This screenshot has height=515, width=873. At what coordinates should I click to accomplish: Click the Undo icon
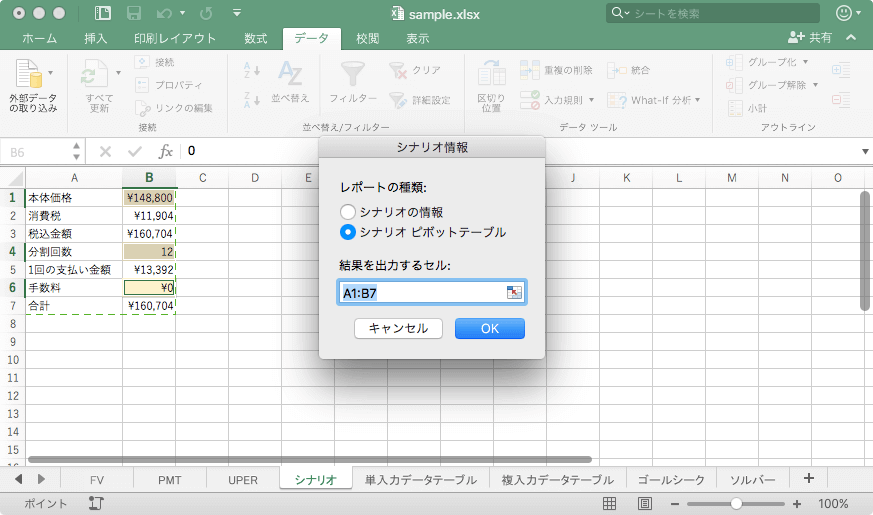[x=164, y=13]
